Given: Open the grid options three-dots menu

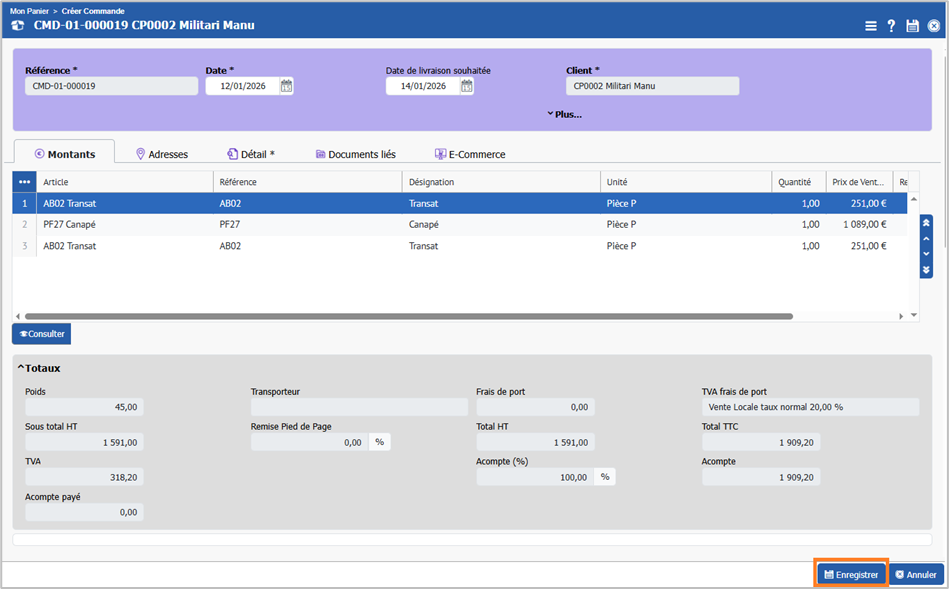Looking at the screenshot, I should 24,182.
